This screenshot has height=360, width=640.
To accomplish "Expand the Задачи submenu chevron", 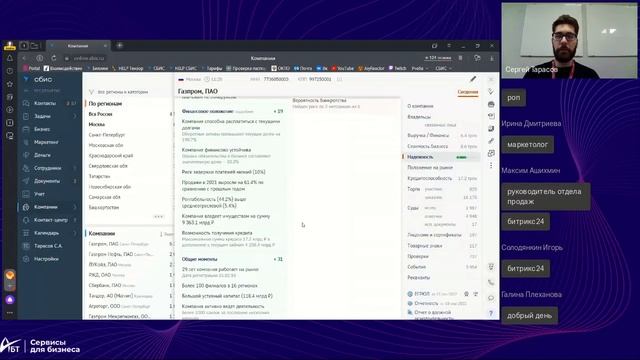I will [x=75, y=116].
